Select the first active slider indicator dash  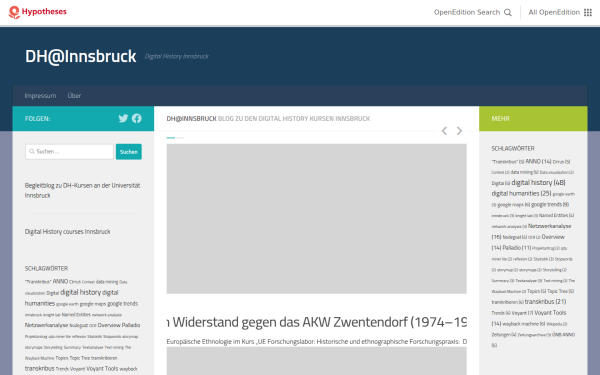coord(171,137)
